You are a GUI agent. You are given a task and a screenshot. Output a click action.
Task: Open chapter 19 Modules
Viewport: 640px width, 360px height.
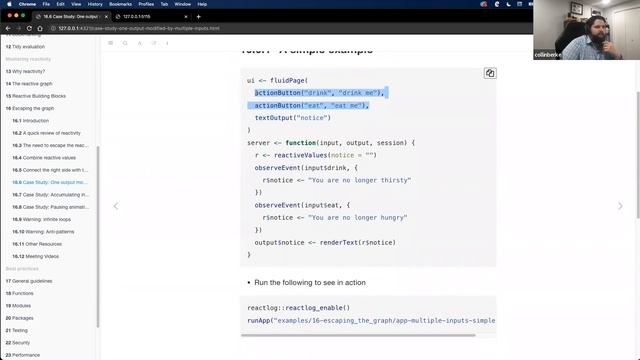tap(18, 306)
